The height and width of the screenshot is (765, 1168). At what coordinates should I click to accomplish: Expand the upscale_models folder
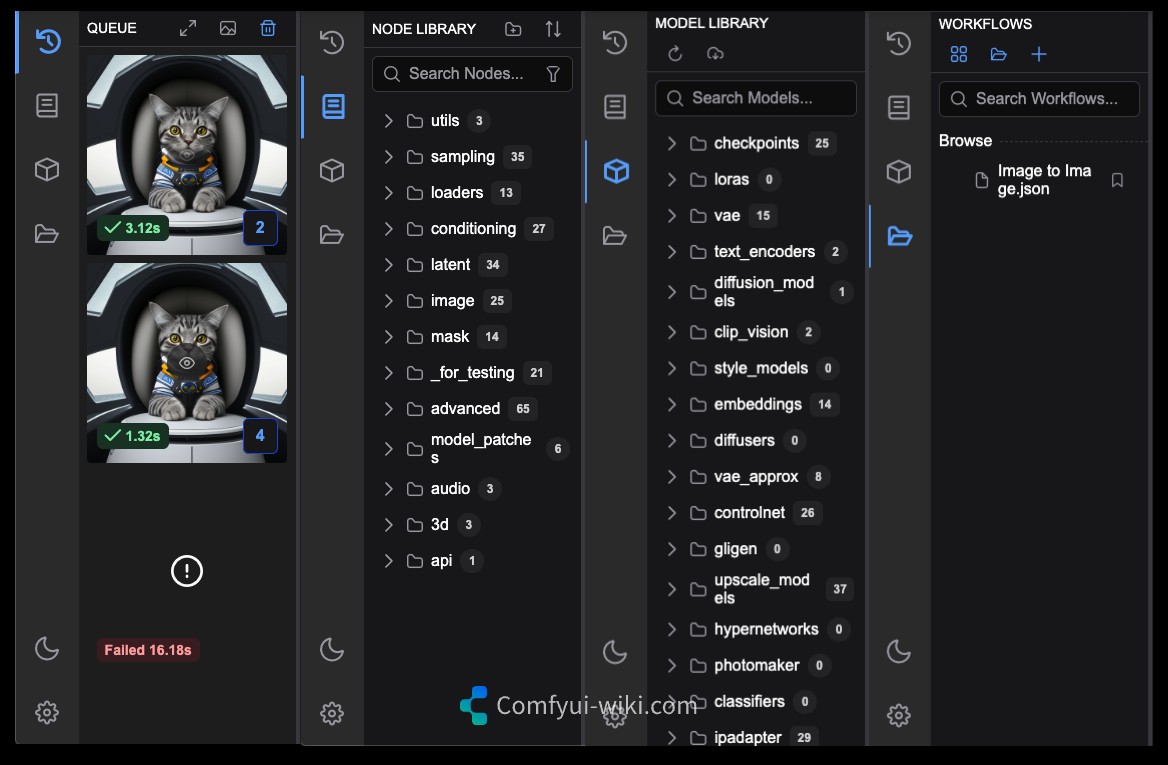(x=671, y=589)
